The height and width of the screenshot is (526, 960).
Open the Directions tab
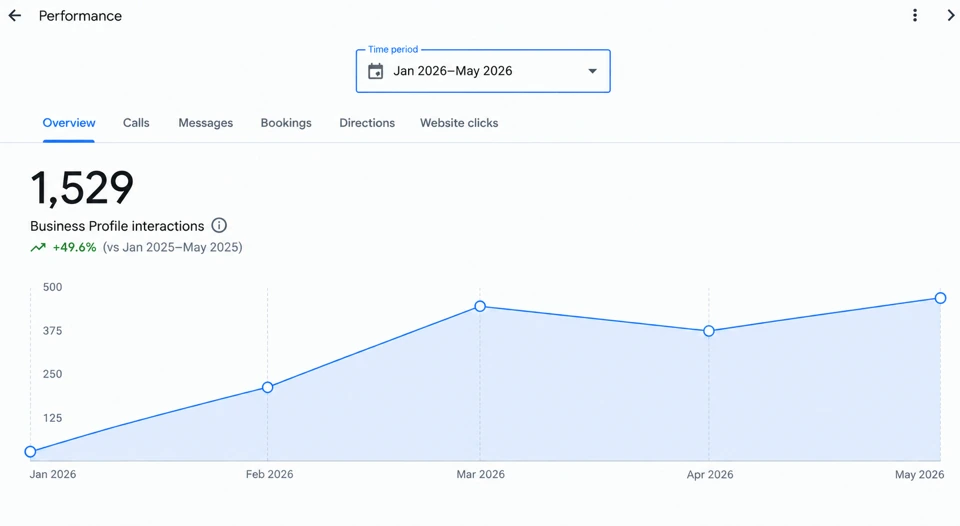[367, 123]
